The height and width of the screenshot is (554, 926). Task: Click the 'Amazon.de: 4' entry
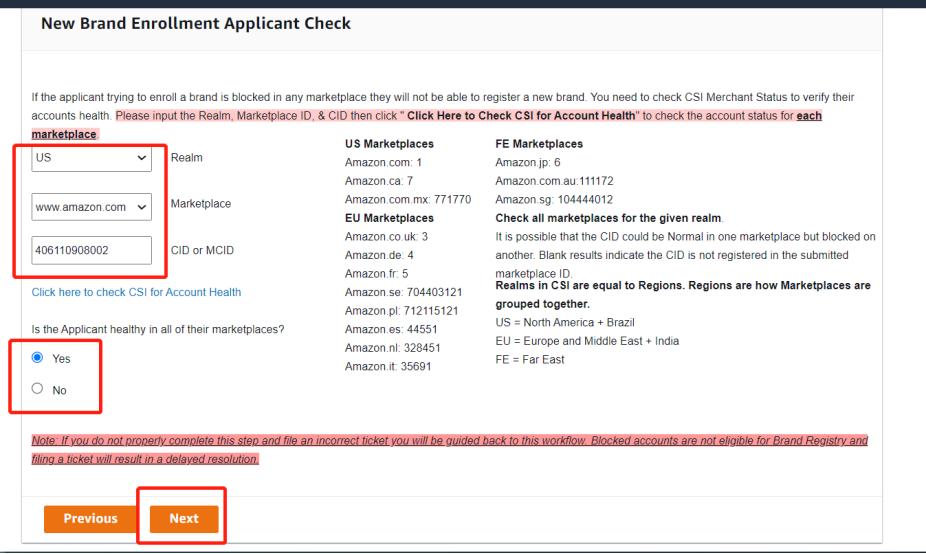tap(379, 255)
